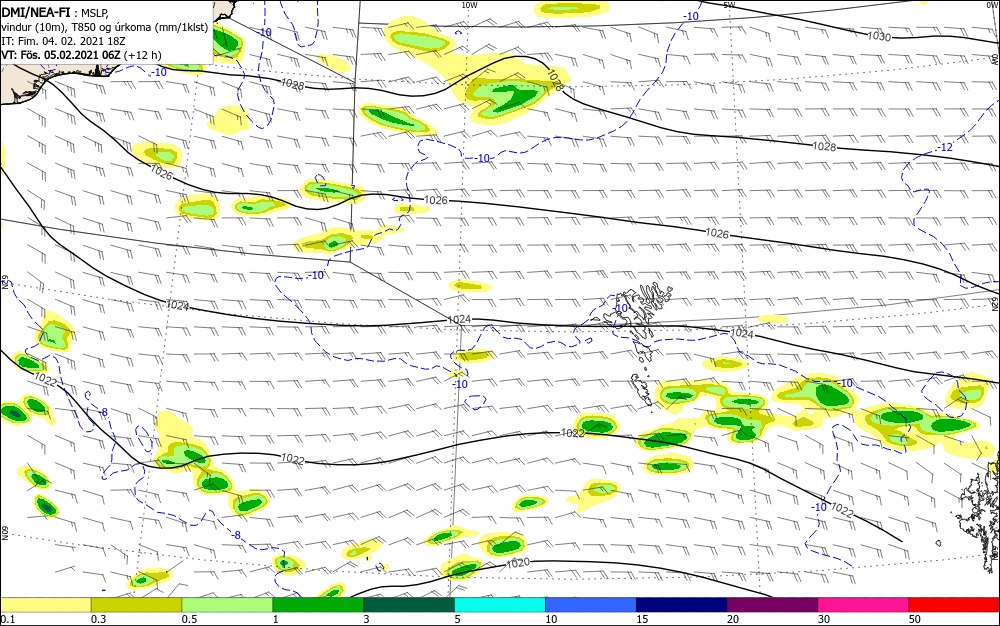Pick the cyan 5–10 legend swatch
The image size is (1000, 626).
click(x=500, y=604)
